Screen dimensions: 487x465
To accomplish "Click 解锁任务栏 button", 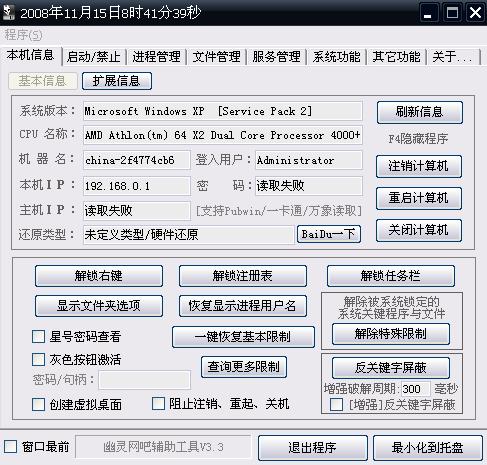I will (x=391, y=276).
